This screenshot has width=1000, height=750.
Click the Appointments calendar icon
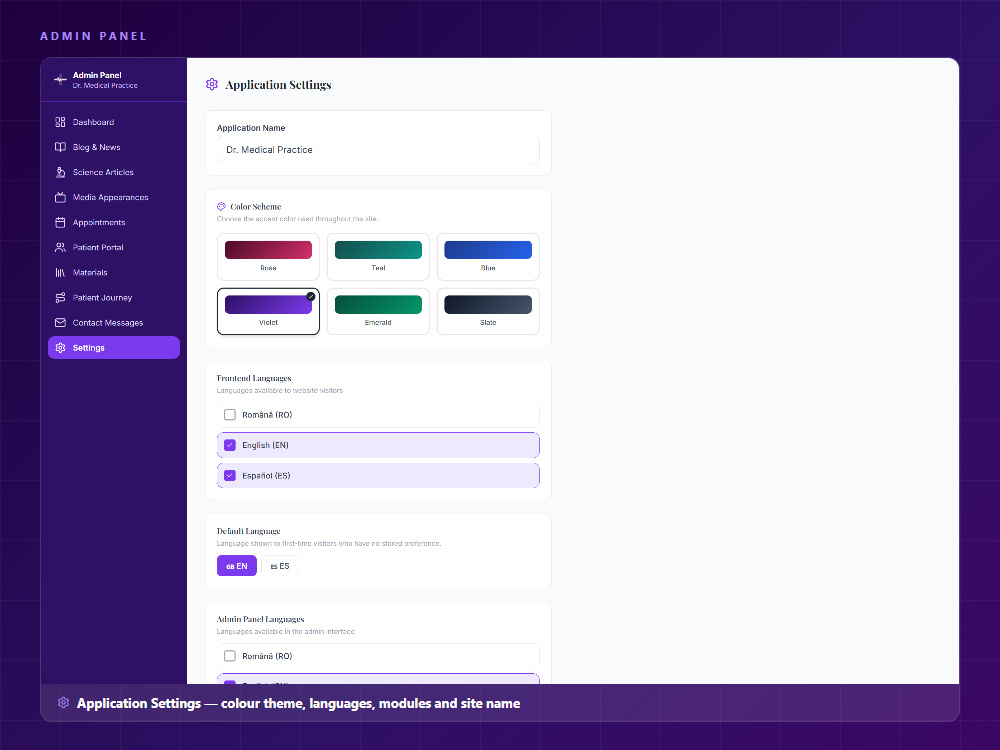coord(60,222)
